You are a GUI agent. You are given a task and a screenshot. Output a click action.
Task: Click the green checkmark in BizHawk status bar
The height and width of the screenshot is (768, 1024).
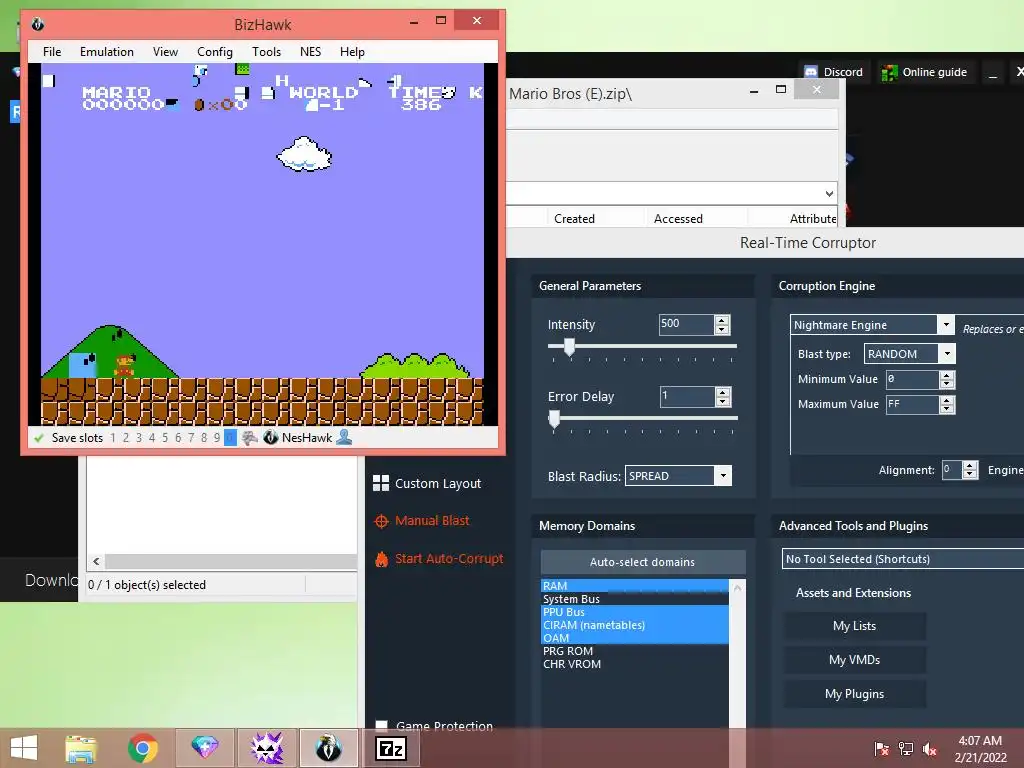tap(39, 438)
